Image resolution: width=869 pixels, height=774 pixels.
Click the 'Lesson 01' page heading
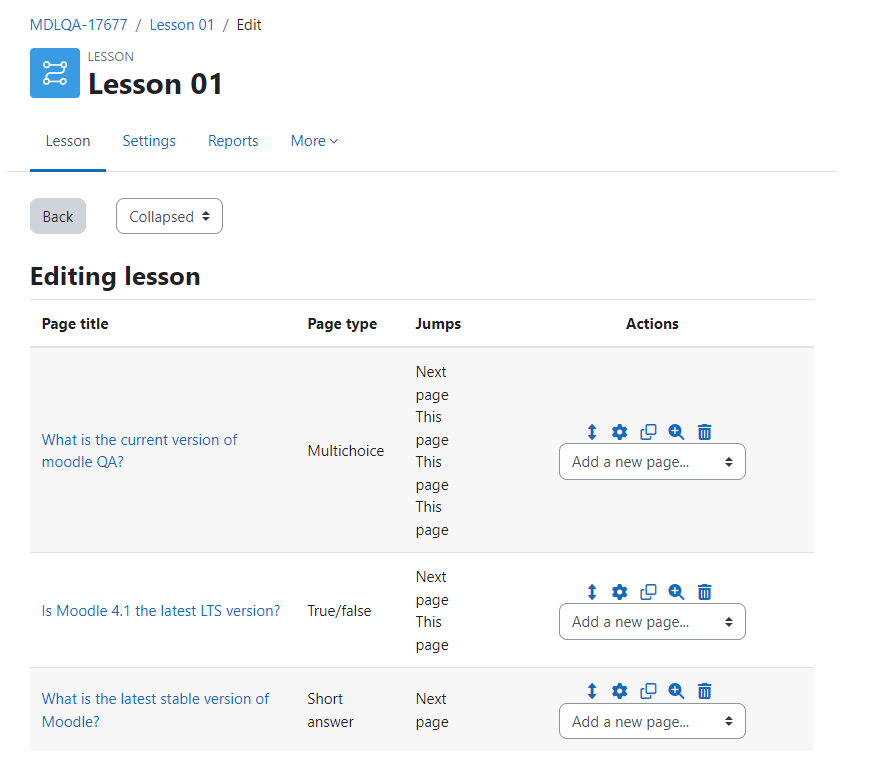click(x=155, y=84)
